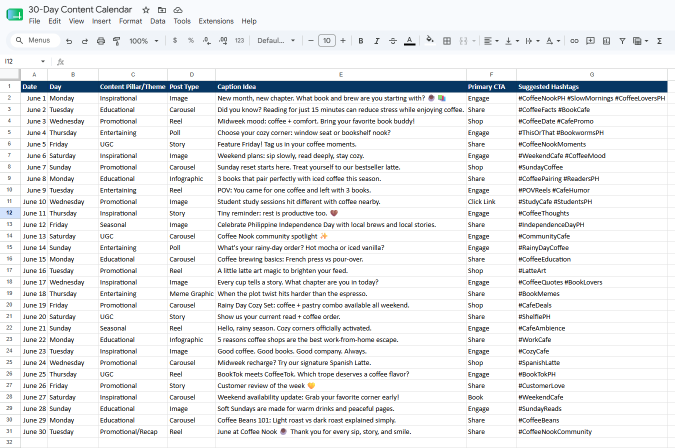Toggle Strikethrough formatting
Viewport: 675px width, 448px height.
393,41
